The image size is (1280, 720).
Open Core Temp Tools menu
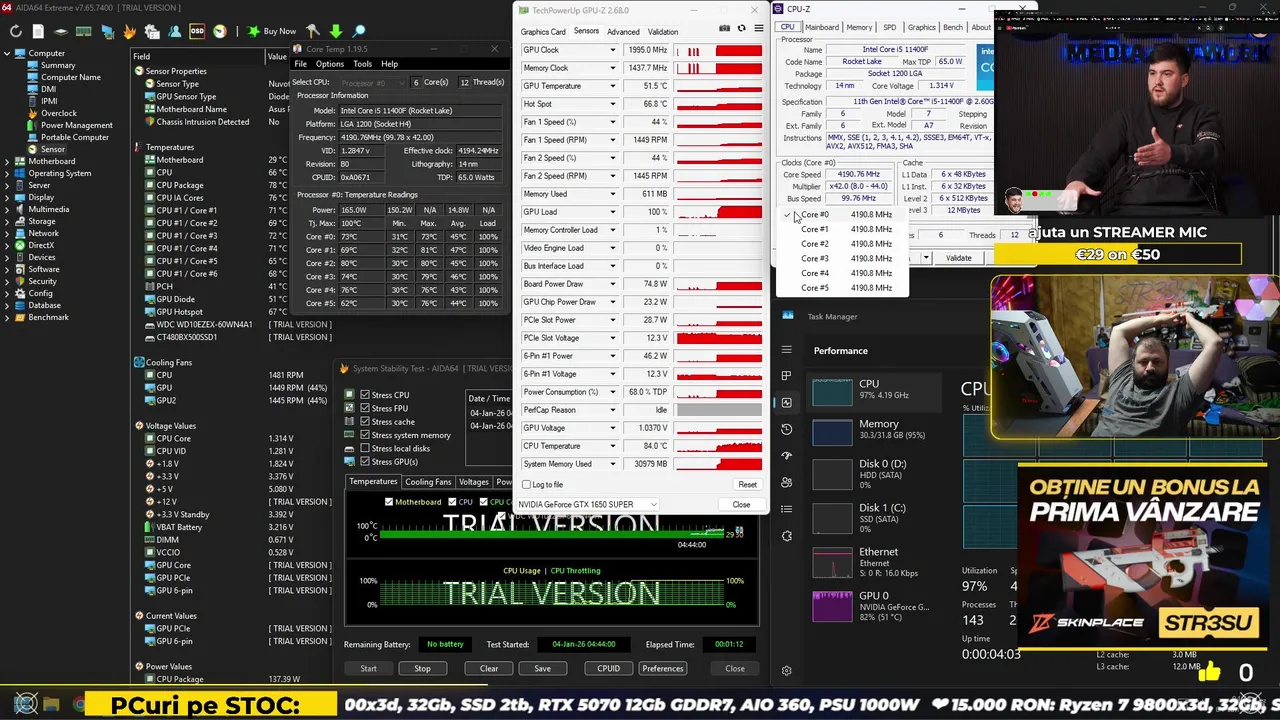[362, 64]
